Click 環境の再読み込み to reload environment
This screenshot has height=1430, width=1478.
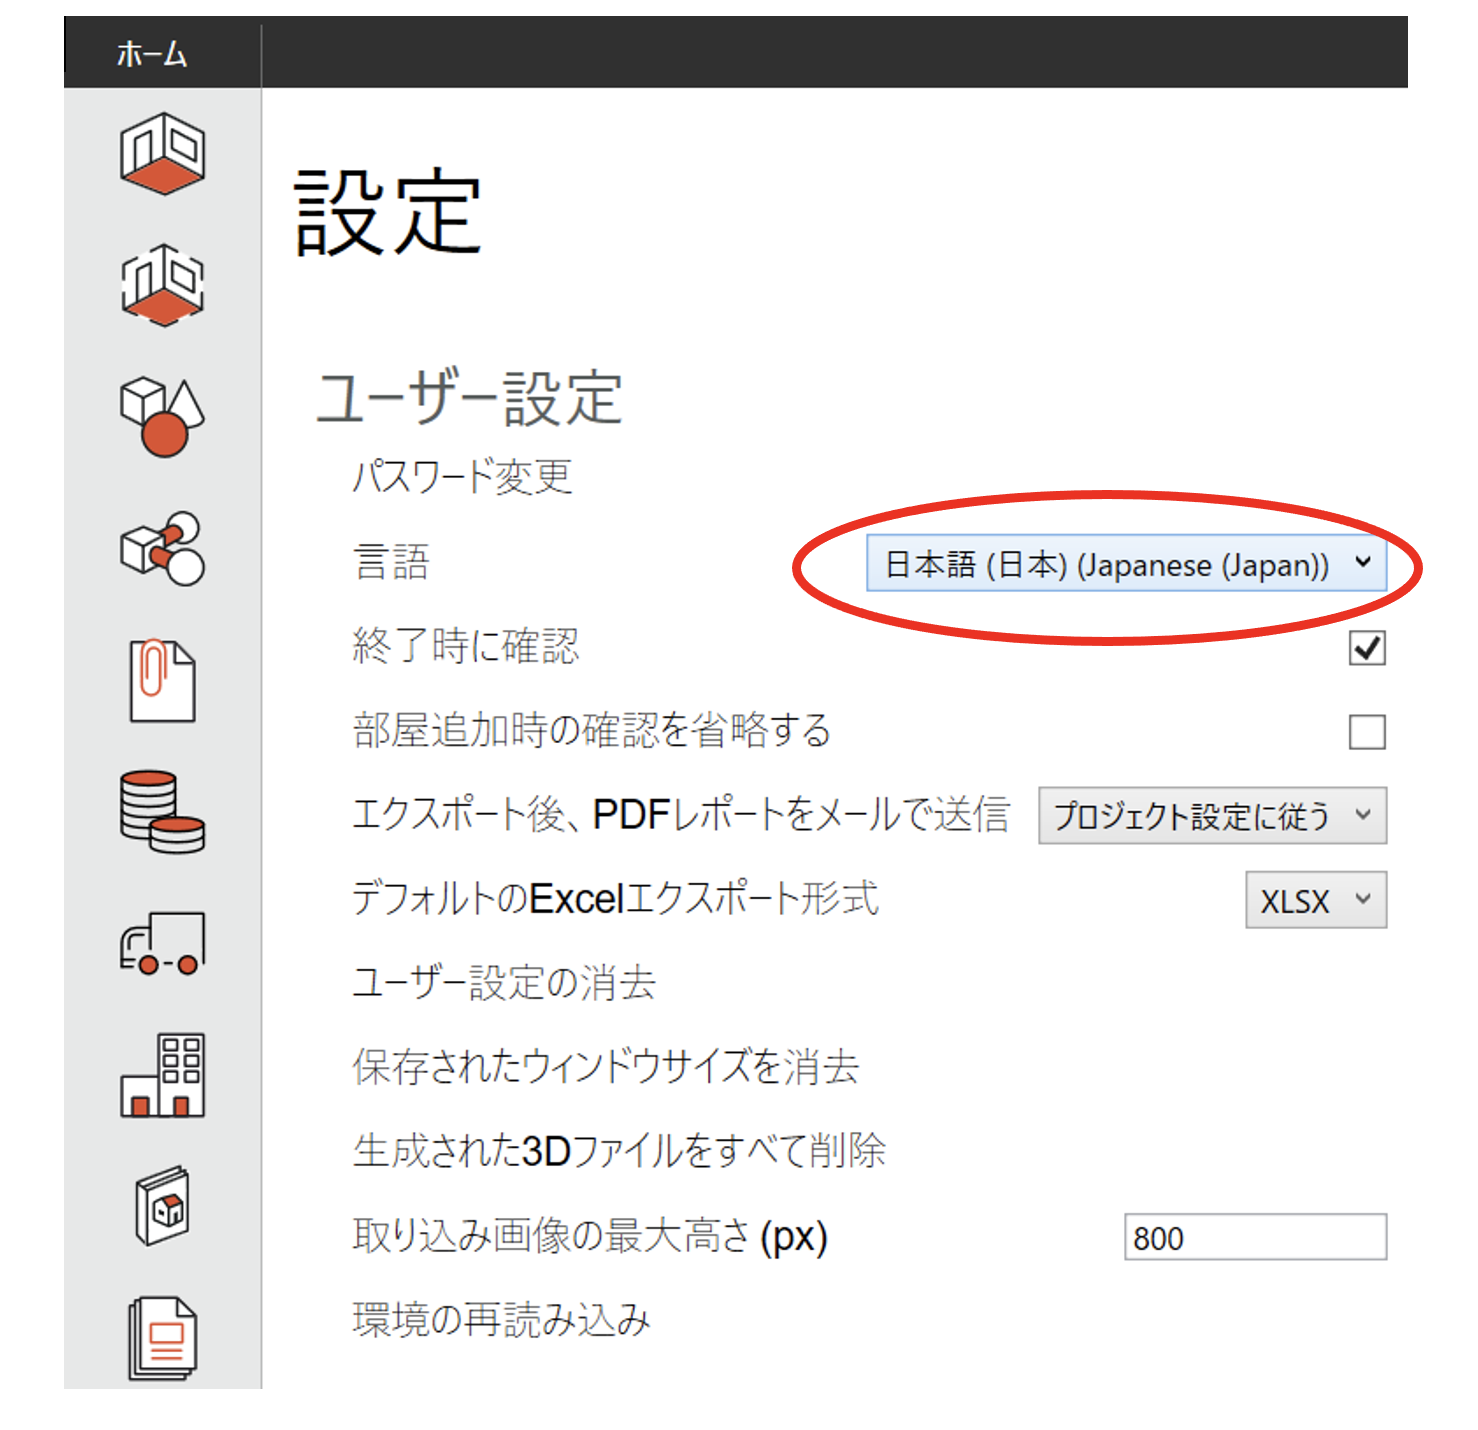click(500, 1318)
